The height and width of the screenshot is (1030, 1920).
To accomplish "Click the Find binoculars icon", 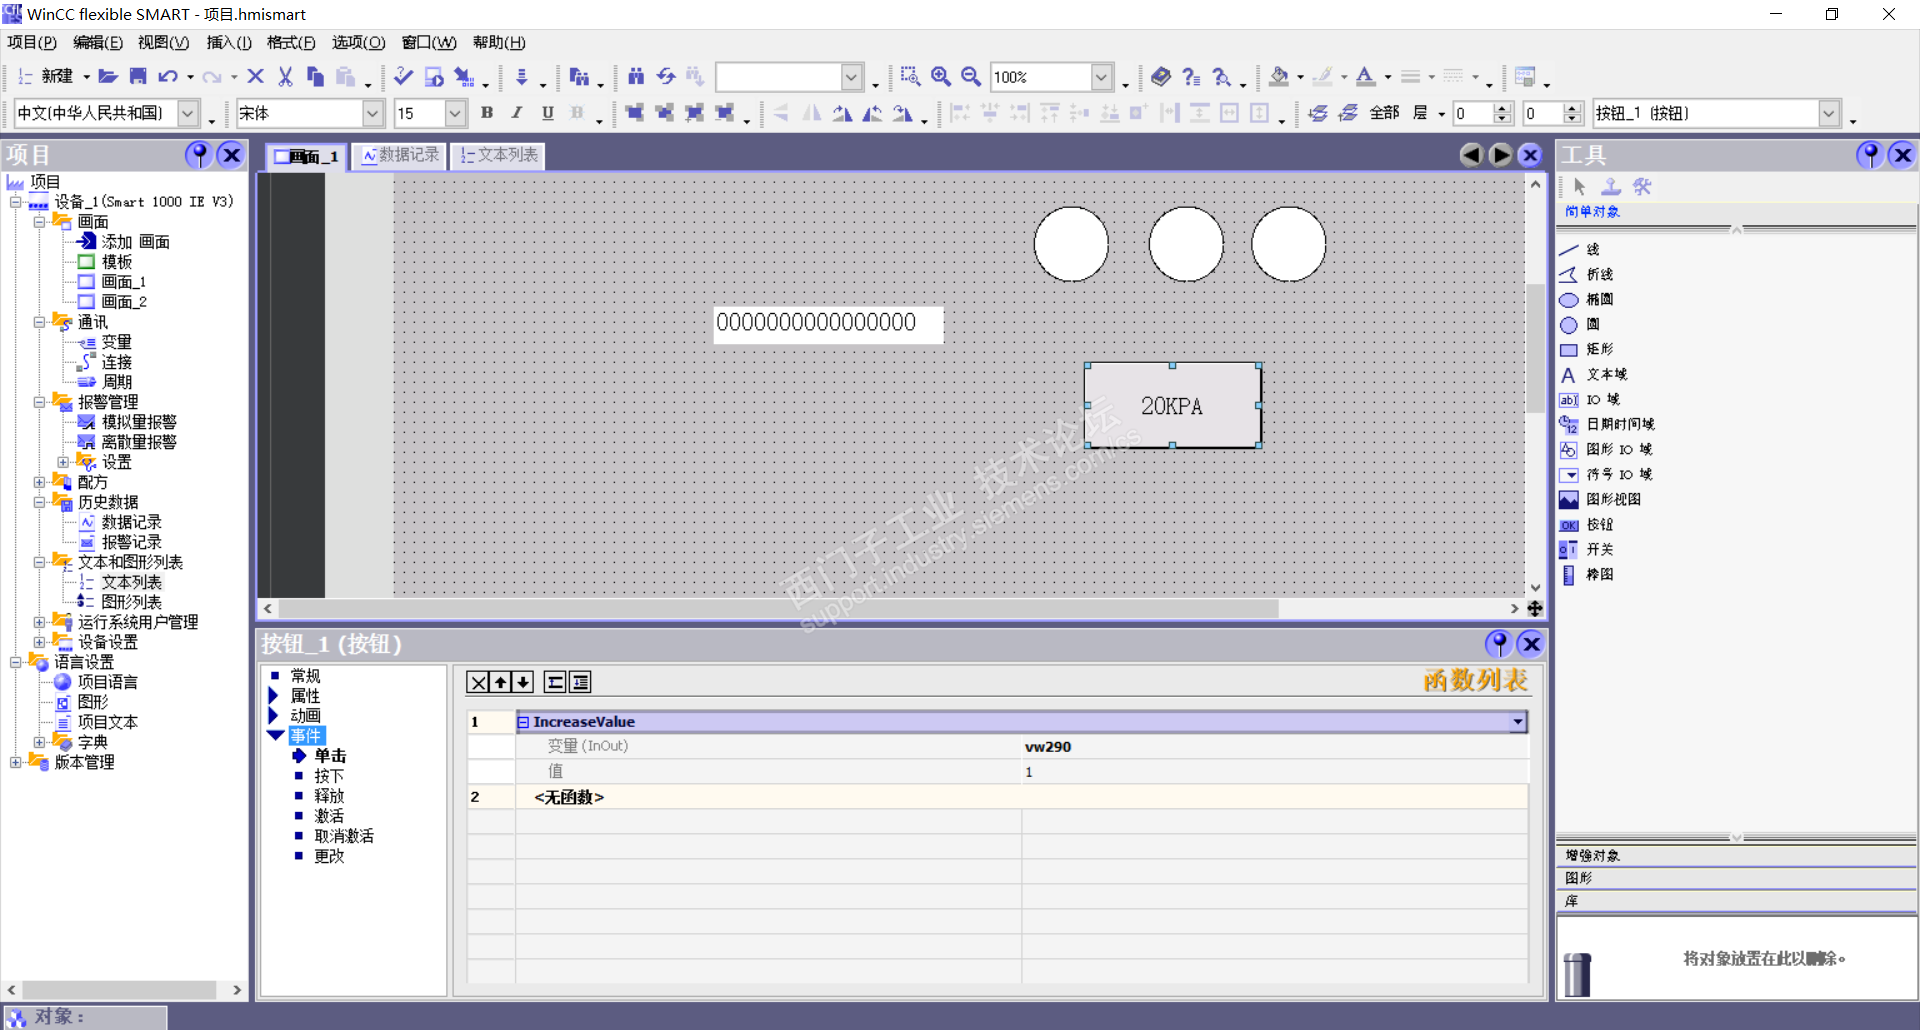I will [636, 76].
